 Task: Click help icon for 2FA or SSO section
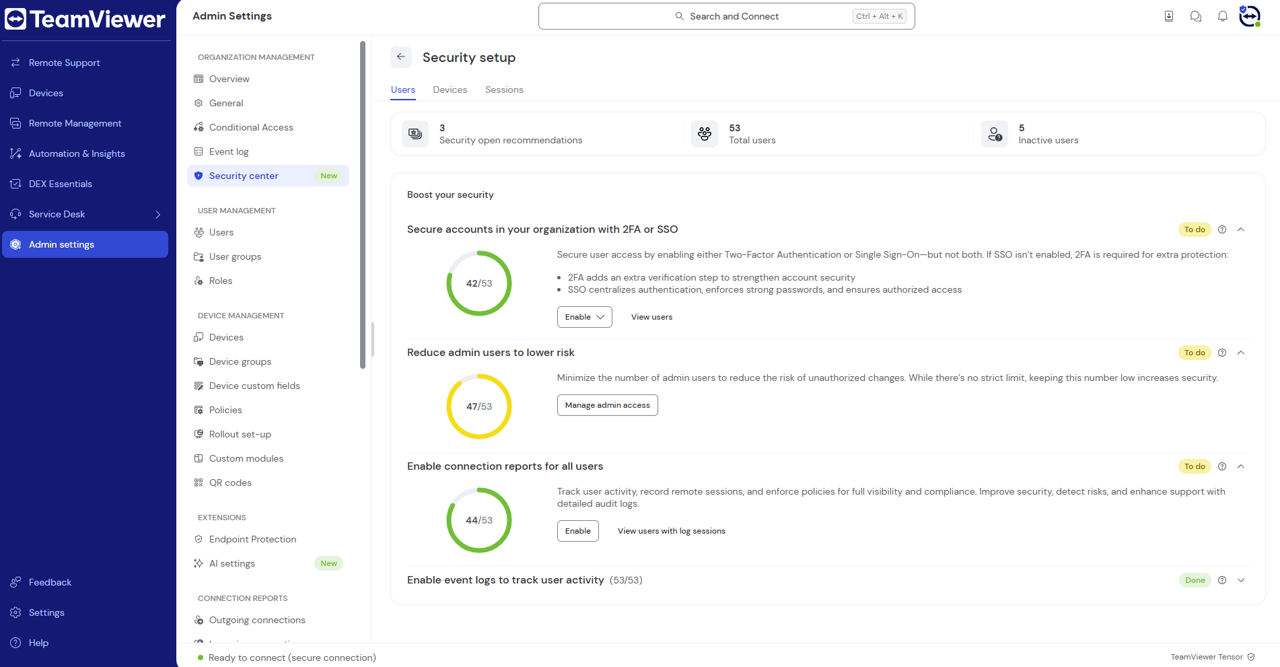[x=1222, y=230]
